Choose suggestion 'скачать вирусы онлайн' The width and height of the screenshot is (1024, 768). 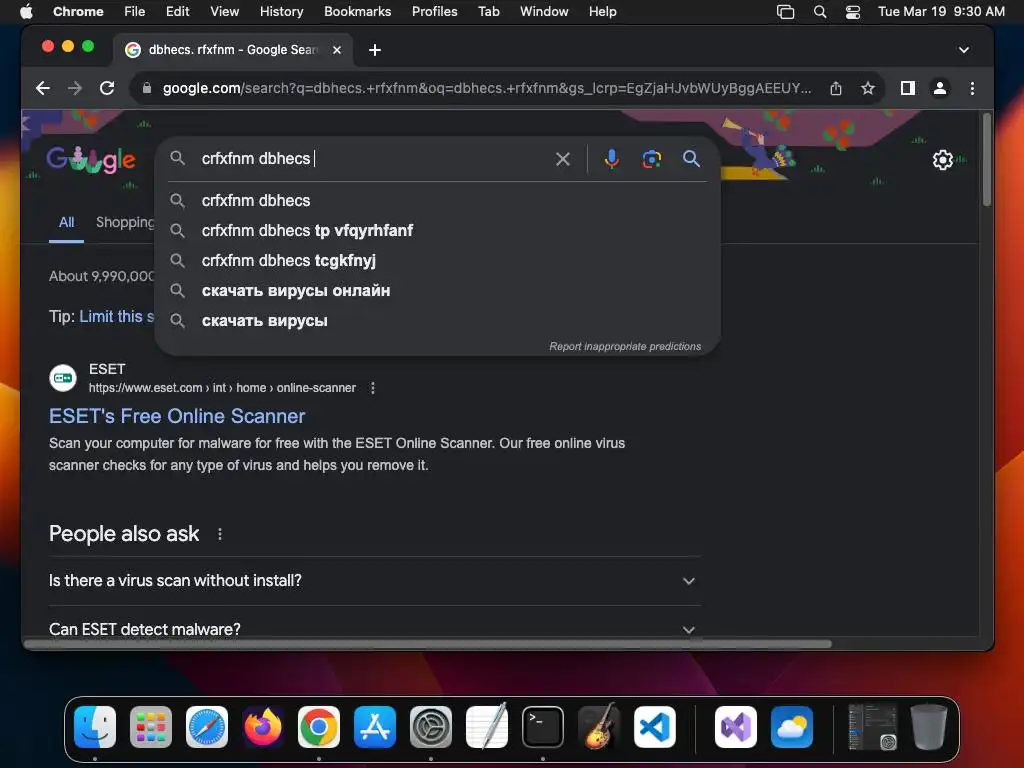tap(438, 291)
